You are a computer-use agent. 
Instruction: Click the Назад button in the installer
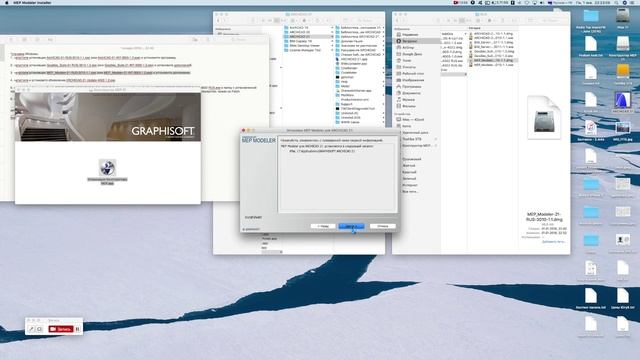pyautogui.click(x=323, y=226)
